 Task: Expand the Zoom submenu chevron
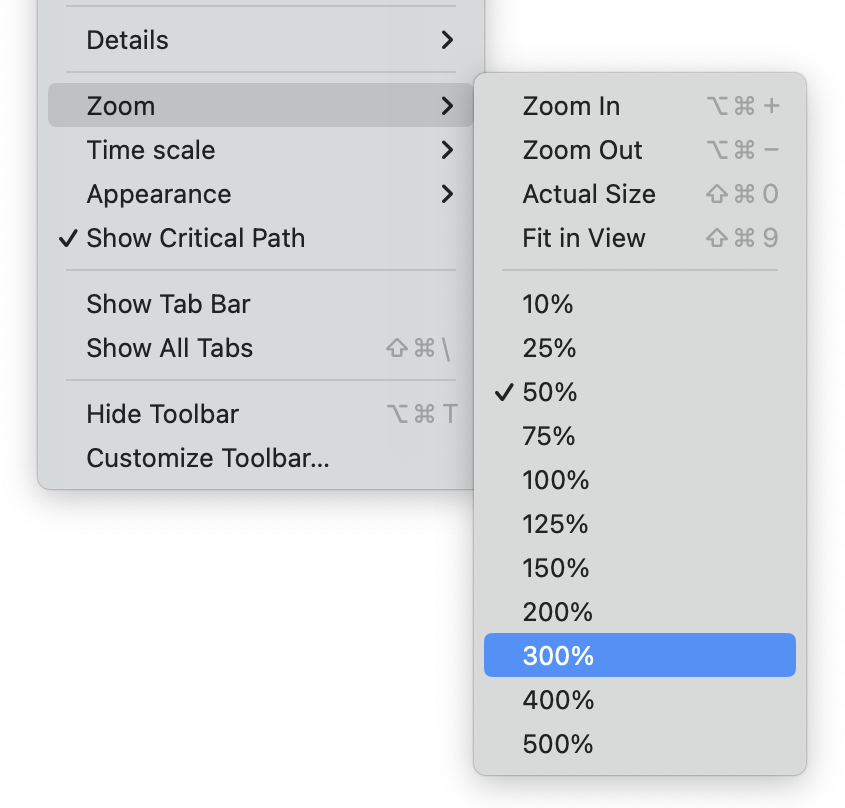pos(447,105)
